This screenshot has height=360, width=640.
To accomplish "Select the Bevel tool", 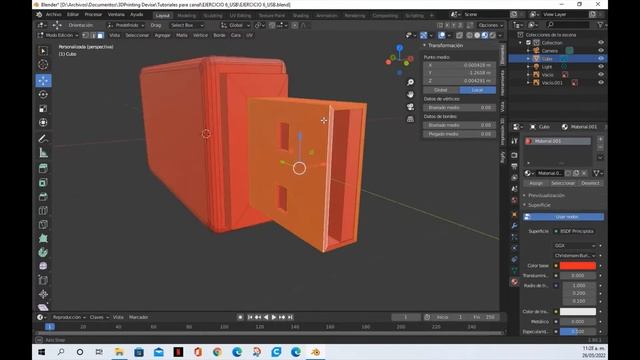I will coord(43,197).
